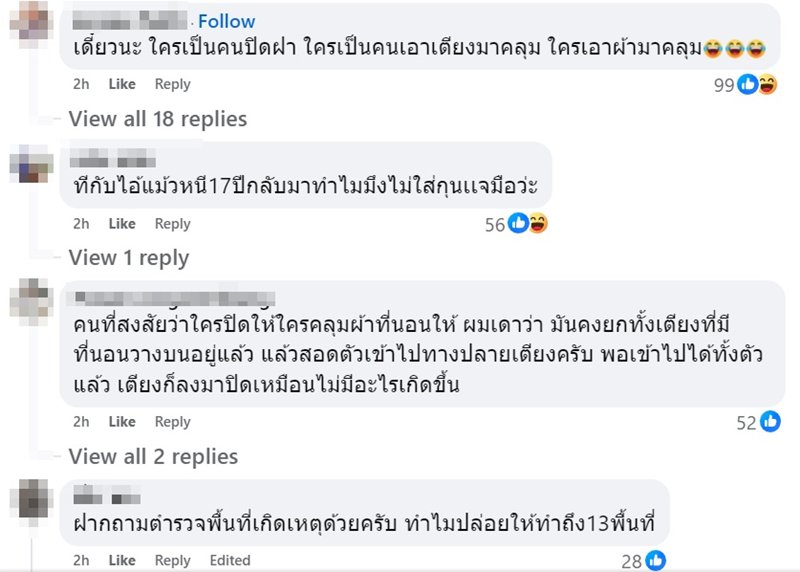This screenshot has width=800, height=572.
Task: Click the first commenter's profile picture
Action: pos(30,21)
